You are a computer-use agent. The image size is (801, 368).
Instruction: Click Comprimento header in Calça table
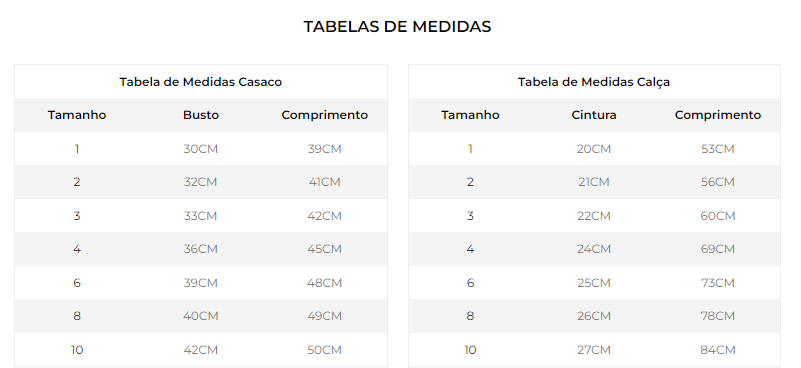pos(718,115)
